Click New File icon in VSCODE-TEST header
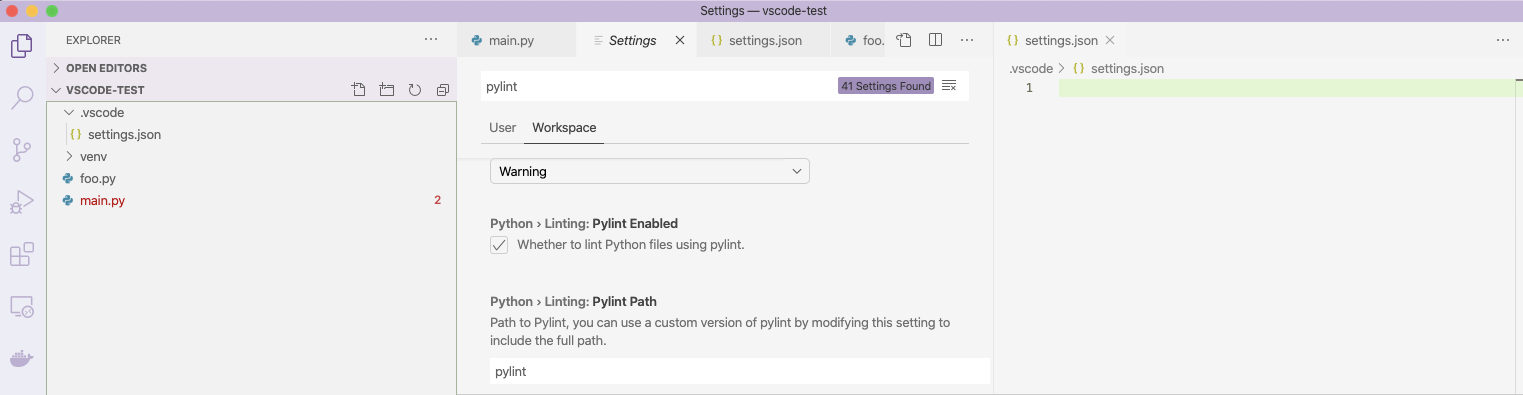 [x=359, y=90]
